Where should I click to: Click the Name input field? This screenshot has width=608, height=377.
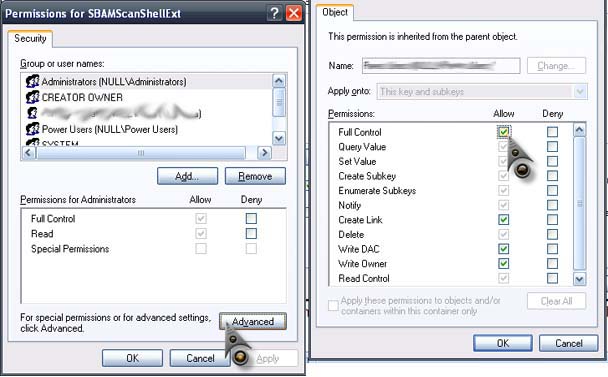tap(441, 66)
